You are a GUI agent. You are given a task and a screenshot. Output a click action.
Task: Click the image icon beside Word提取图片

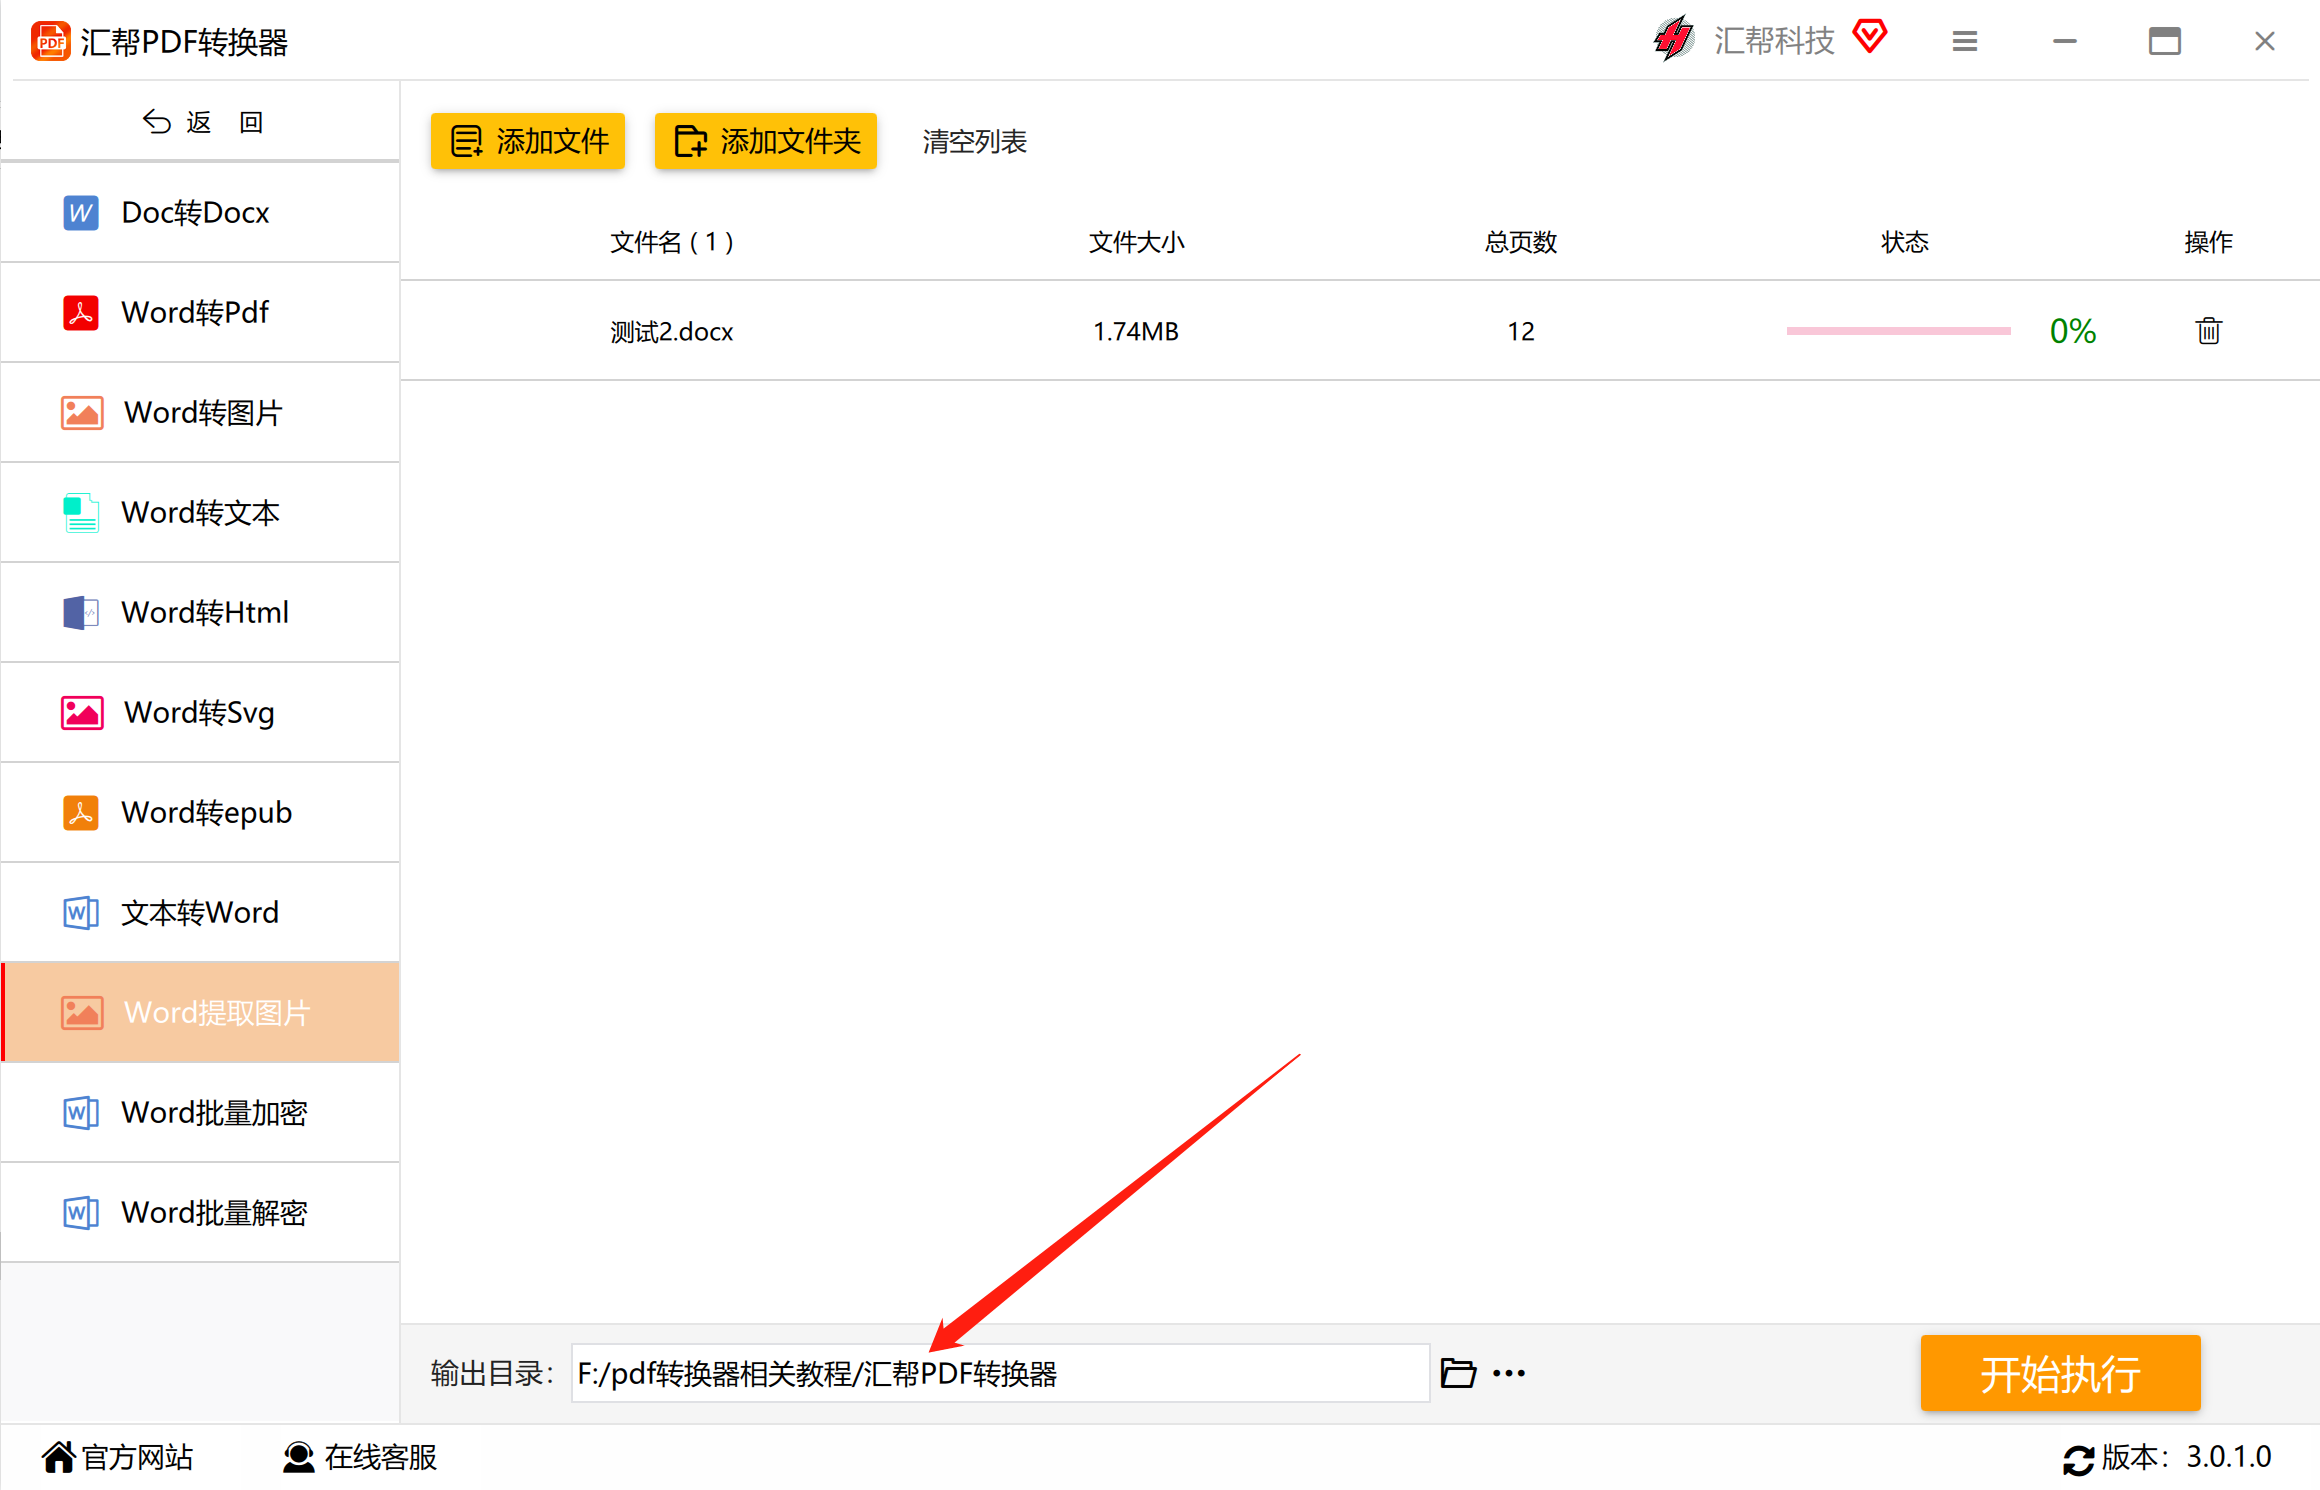(82, 1012)
